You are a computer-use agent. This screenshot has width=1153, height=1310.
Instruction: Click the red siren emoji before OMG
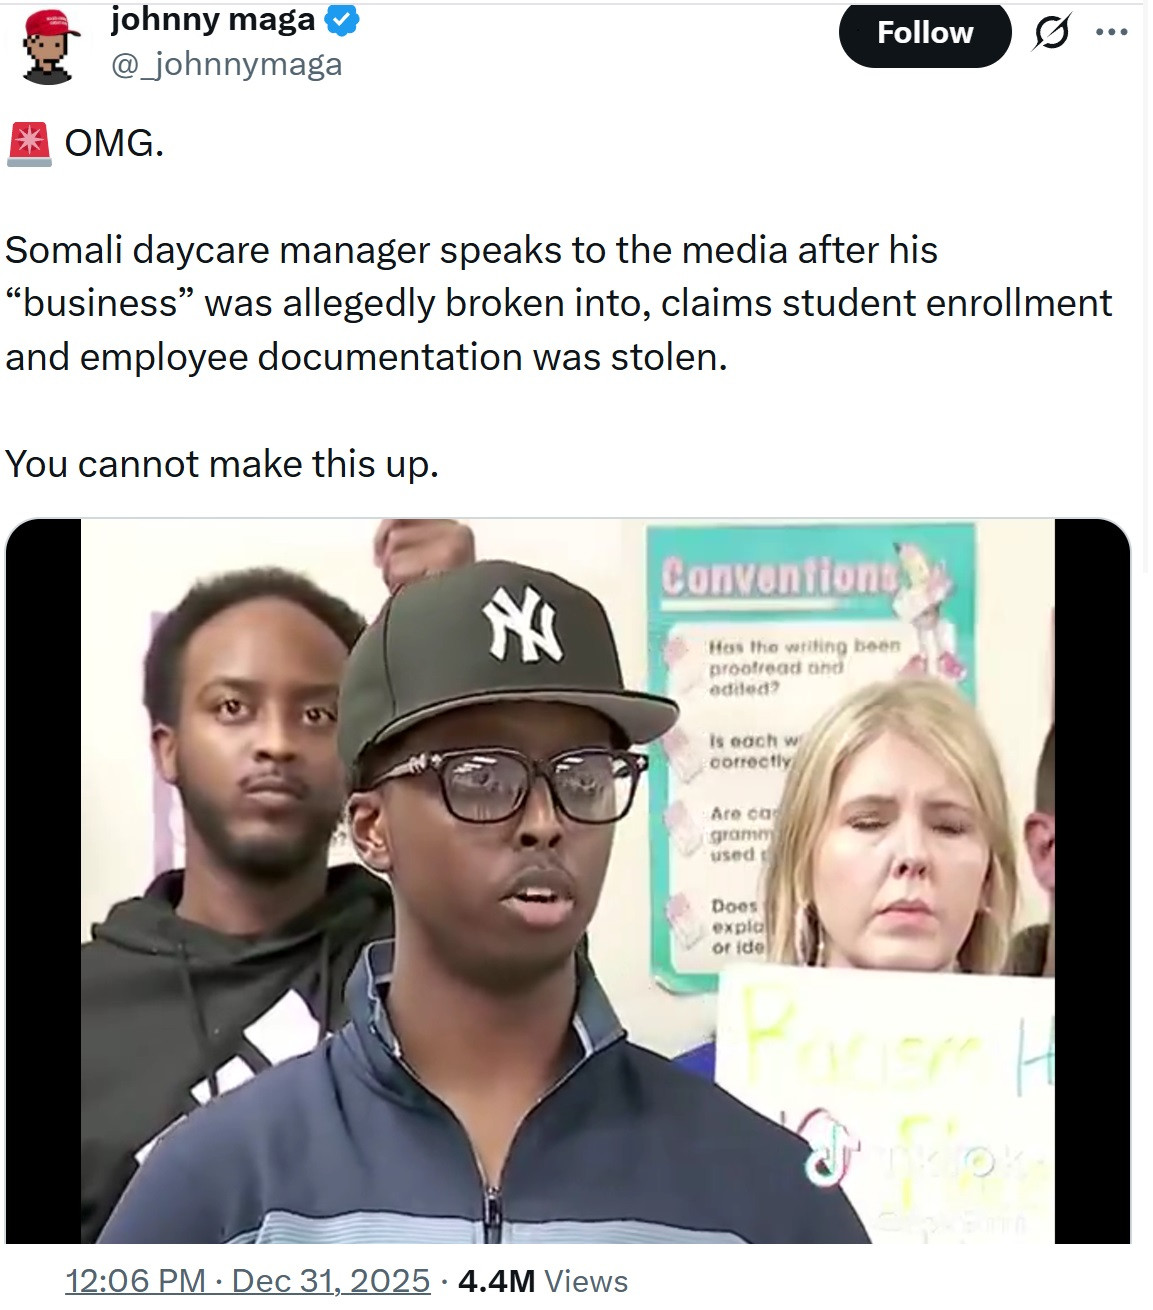[29, 144]
